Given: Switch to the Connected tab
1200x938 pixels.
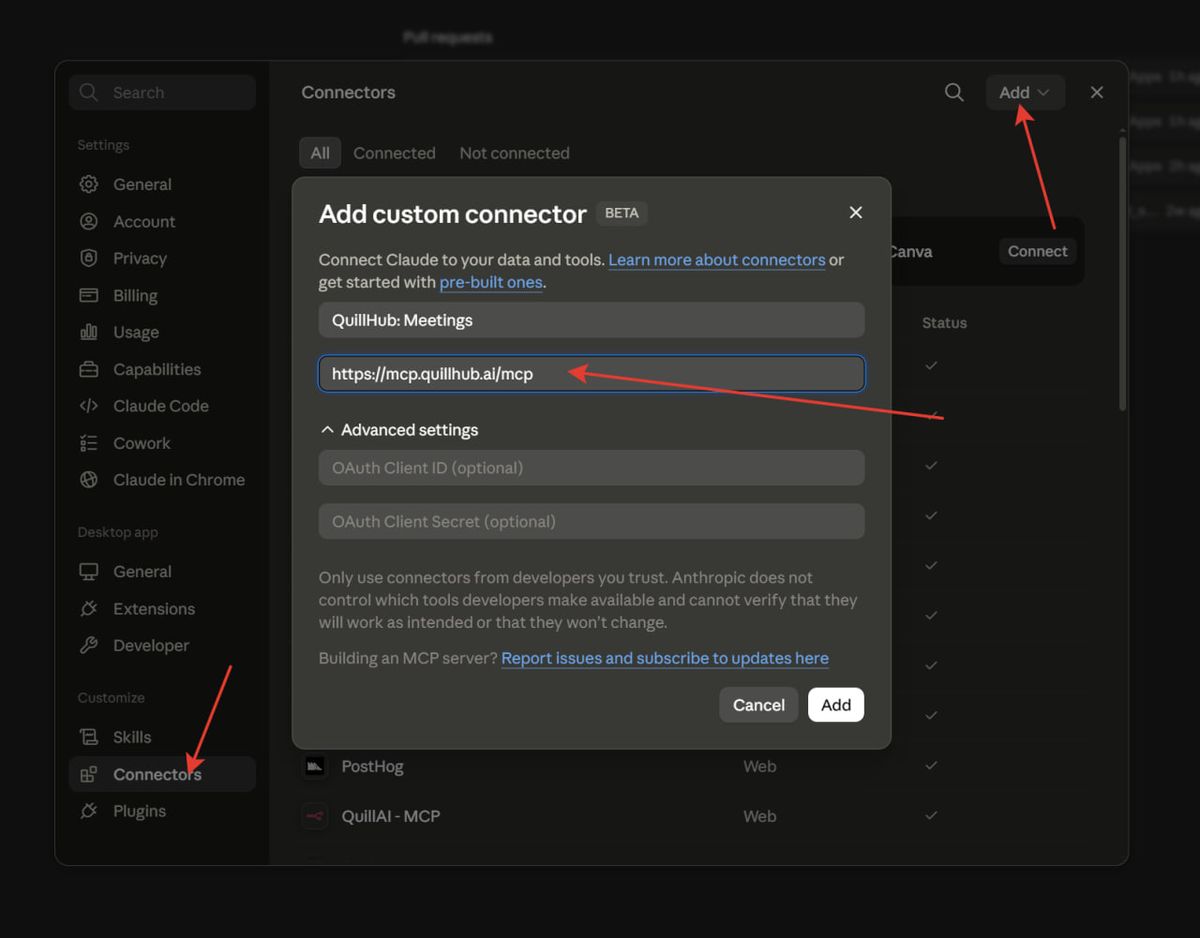Looking at the screenshot, I should [x=394, y=153].
